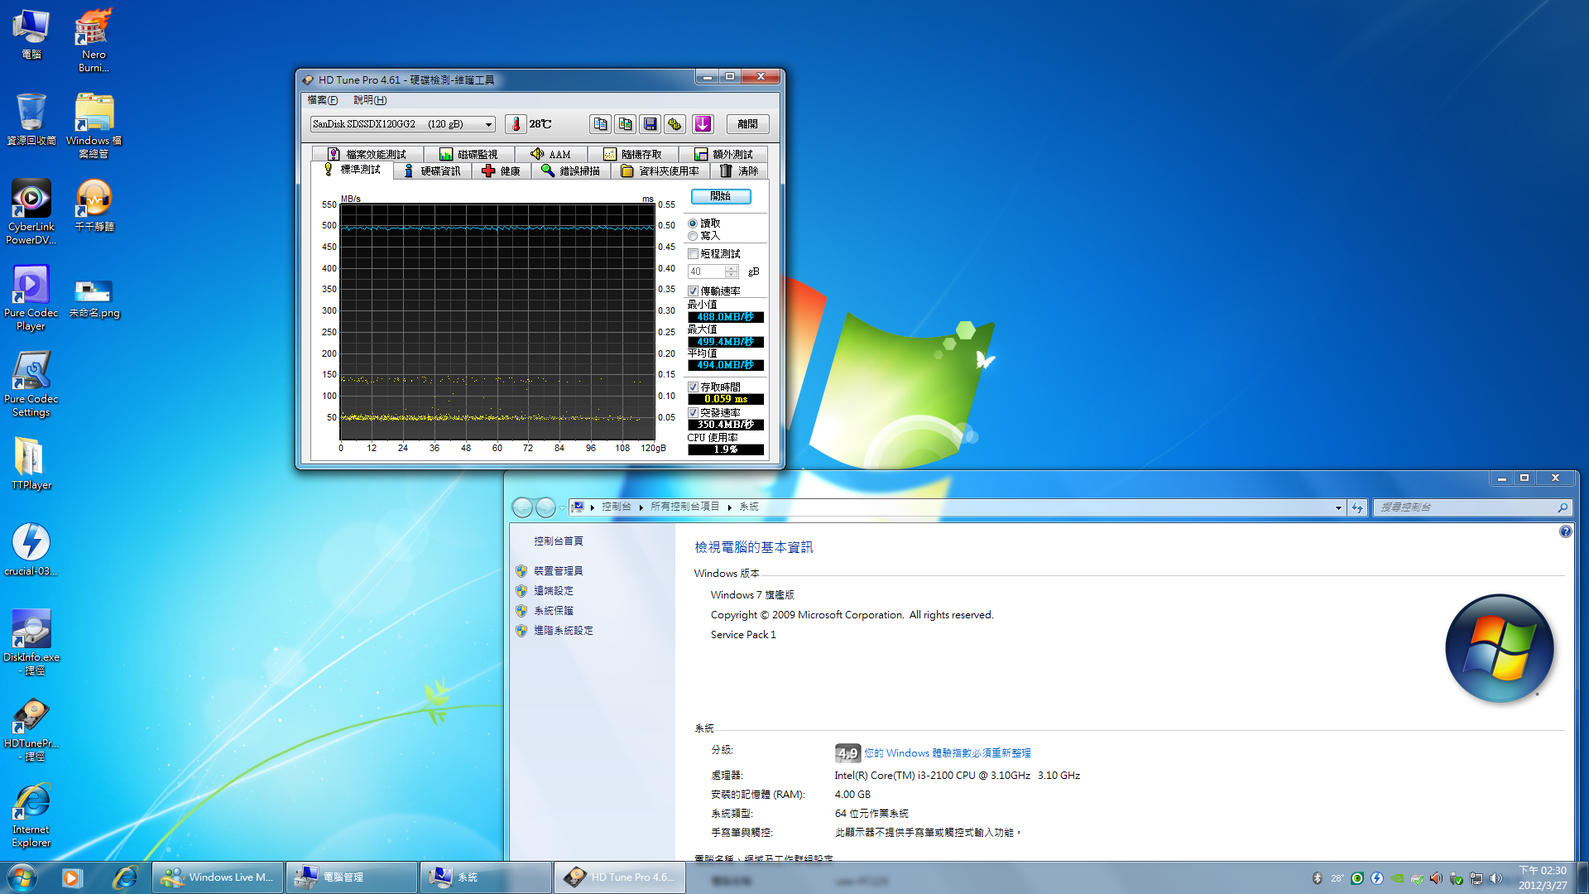Open the Windows Start orb
The image size is (1589, 894).
click(x=22, y=877)
